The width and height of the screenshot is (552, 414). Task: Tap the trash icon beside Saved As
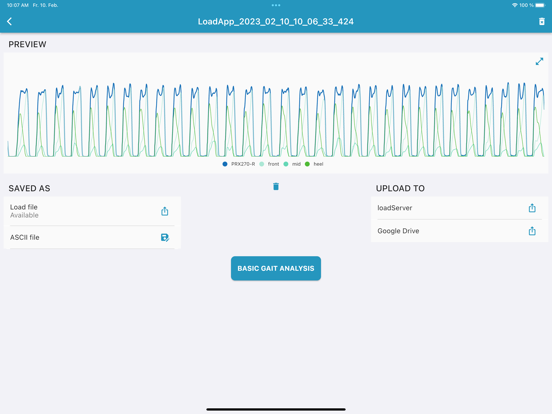point(276,186)
